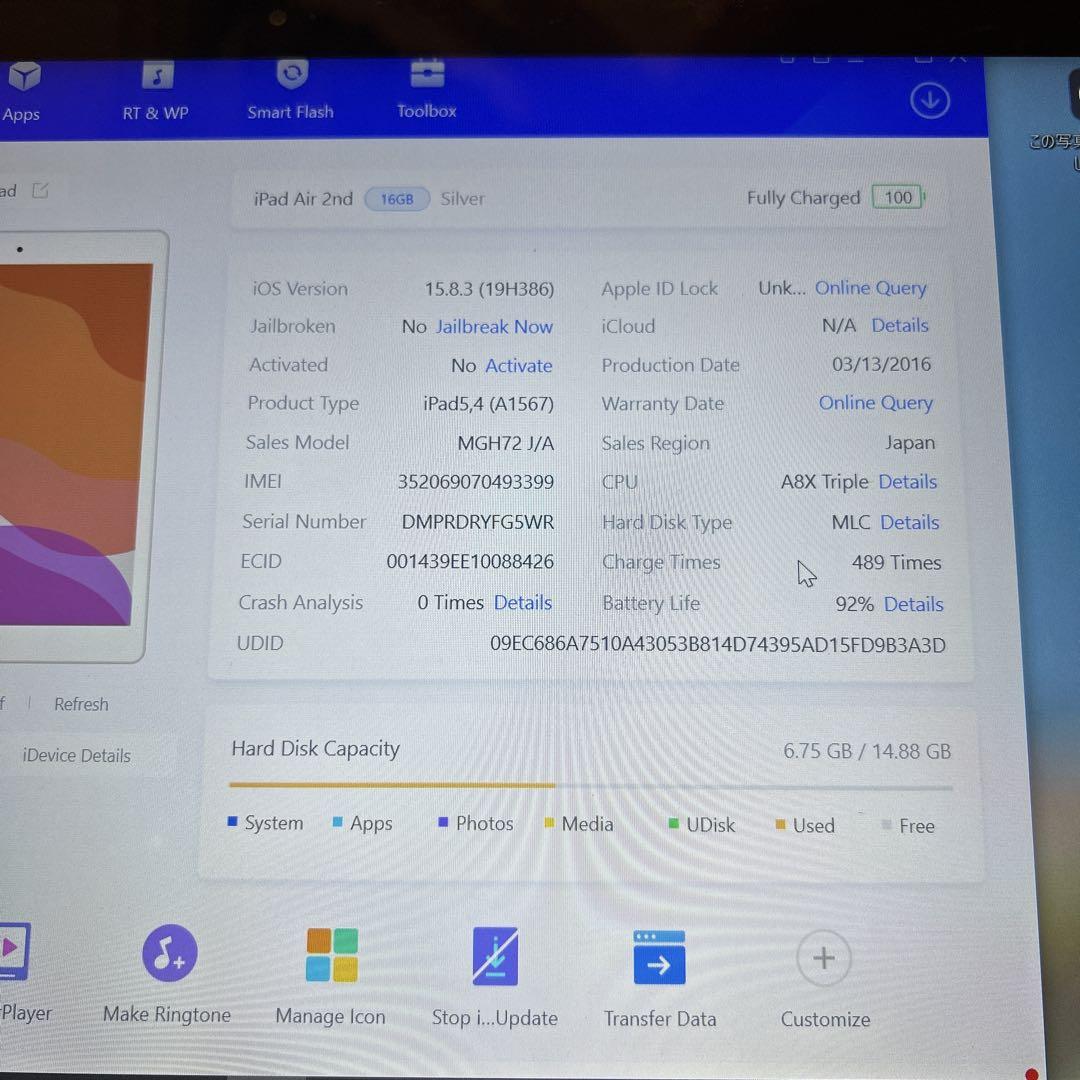
Task: Click the iPad Air 2nd device name
Action: pyautogui.click(x=303, y=199)
